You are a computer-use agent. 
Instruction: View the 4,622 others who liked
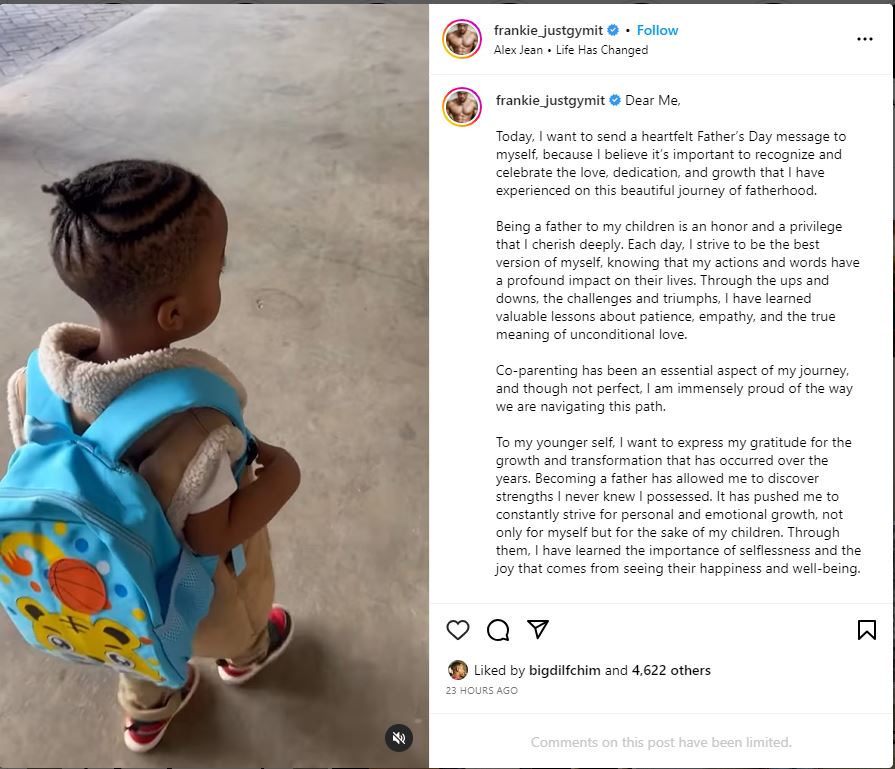click(671, 670)
